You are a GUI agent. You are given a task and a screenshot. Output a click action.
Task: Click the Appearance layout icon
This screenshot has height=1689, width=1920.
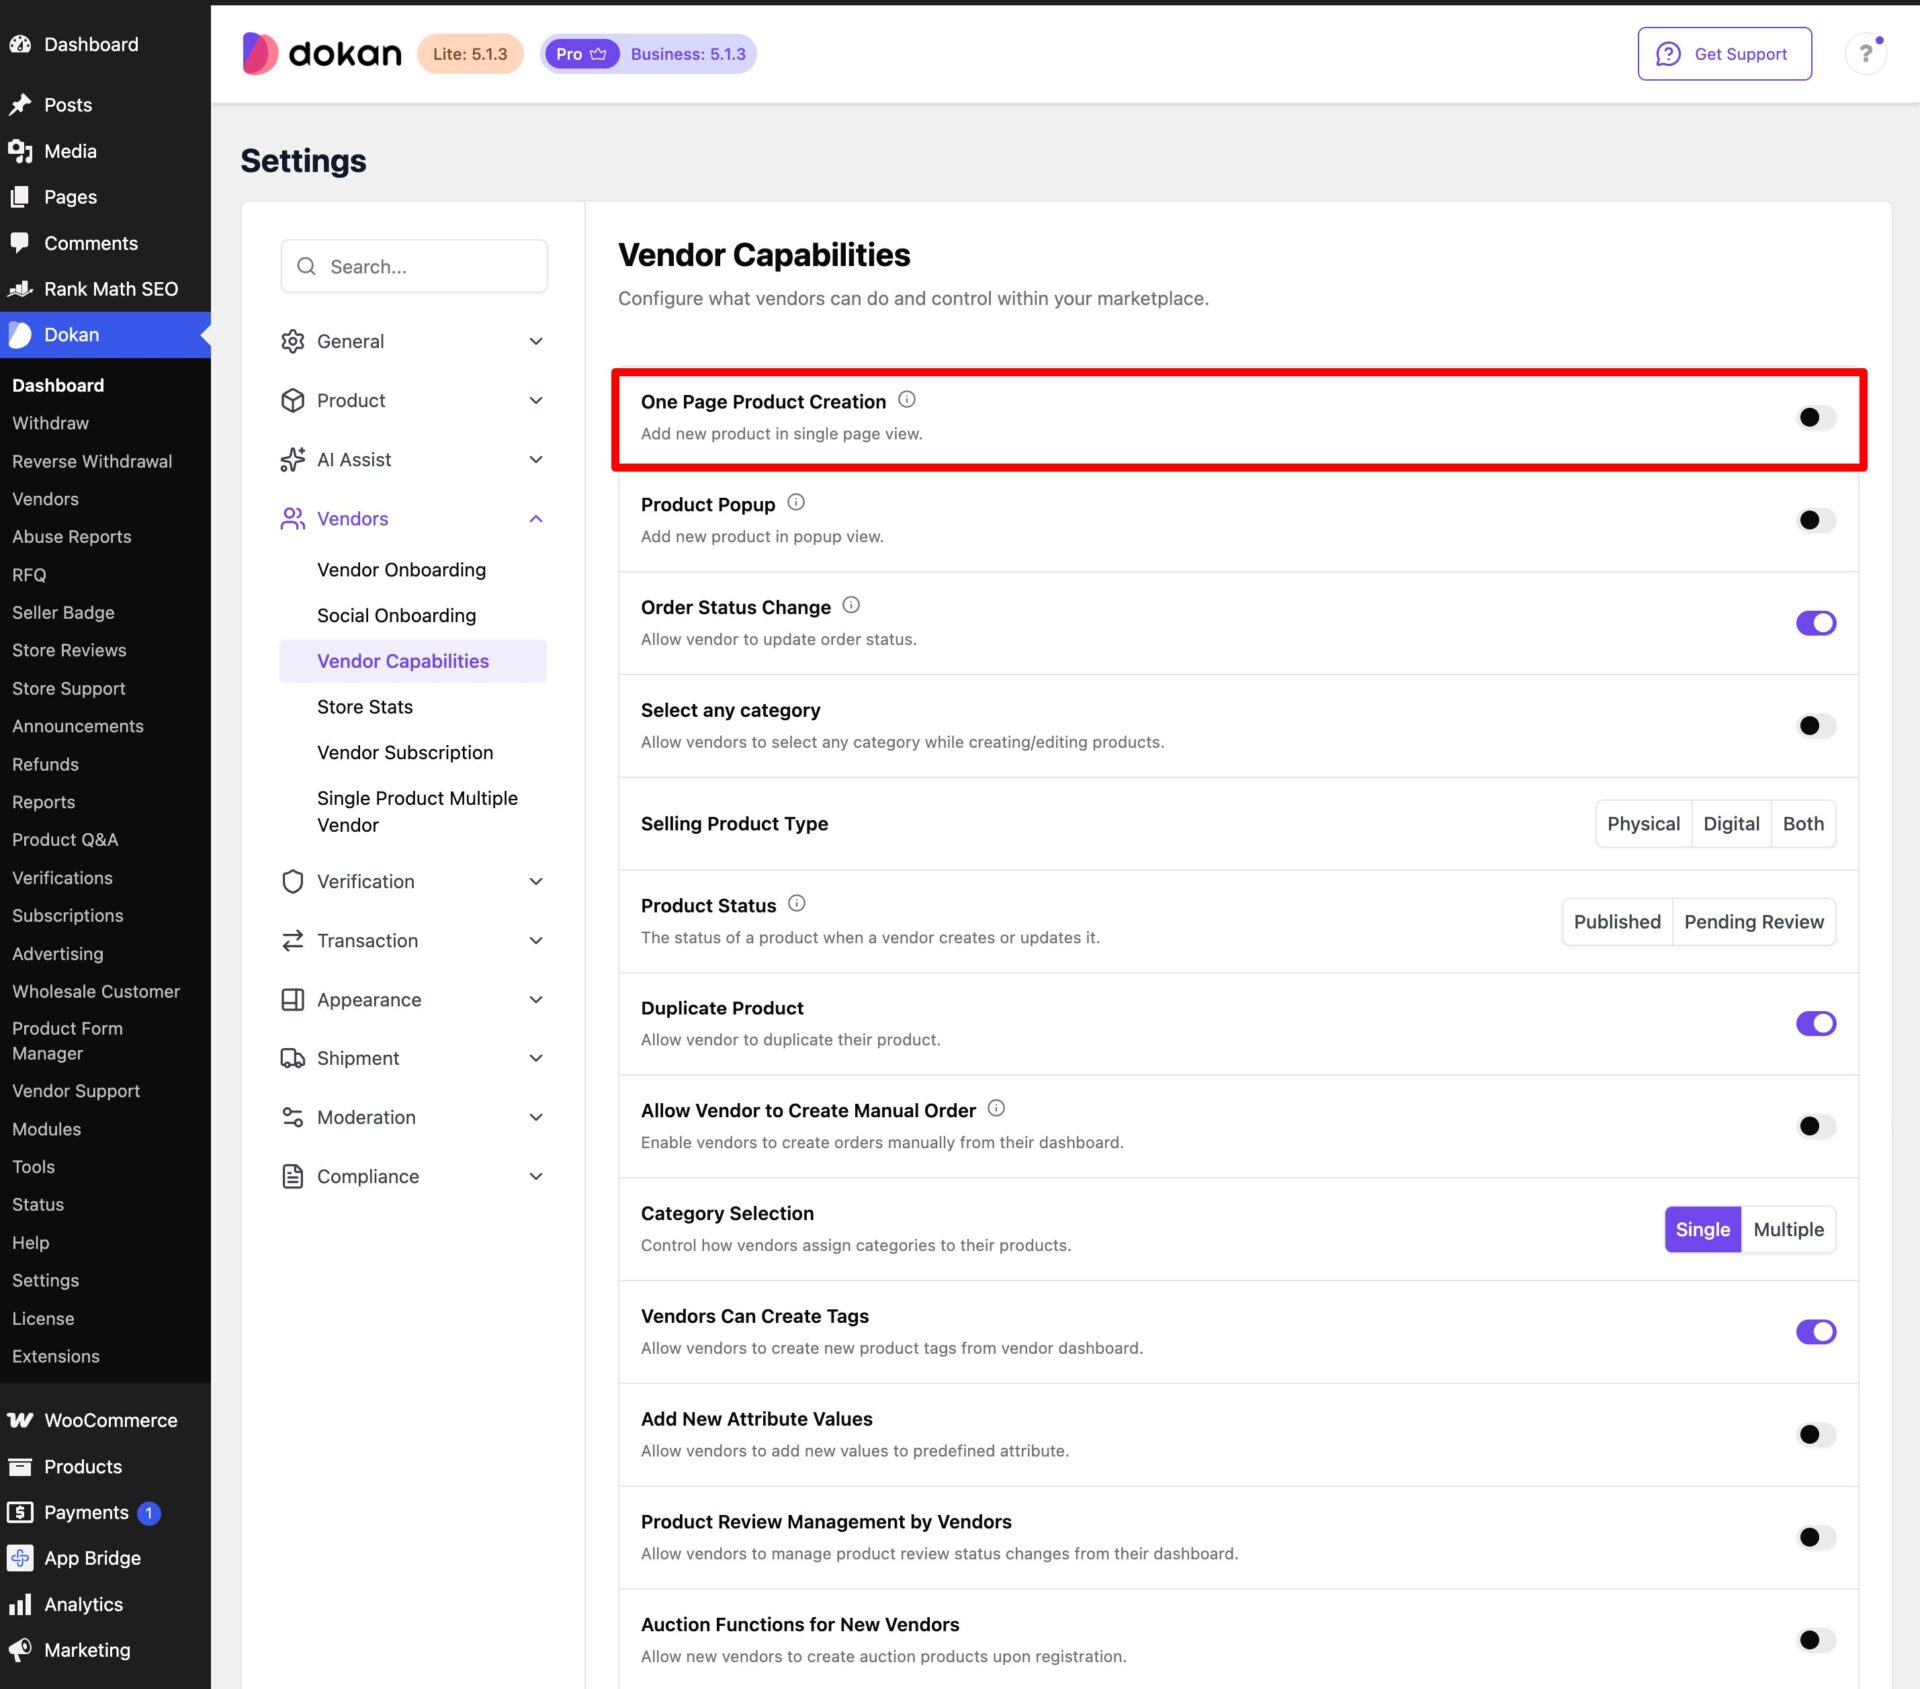[x=292, y=1000]
